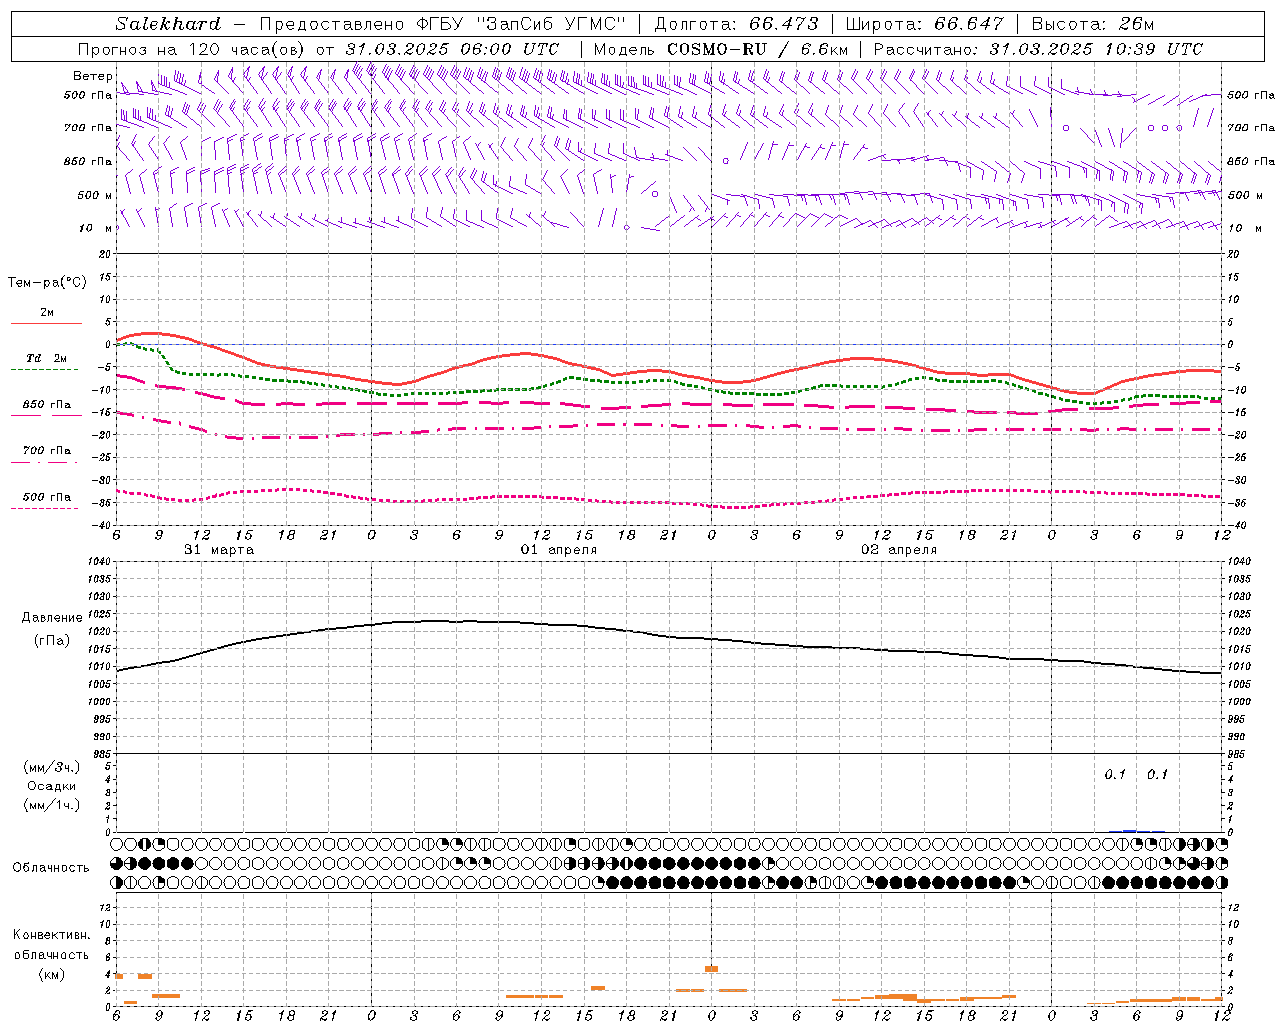Click the (км) convective cloud unit label
This screenshot has height=1024, width=1280.
click(52, 974)
